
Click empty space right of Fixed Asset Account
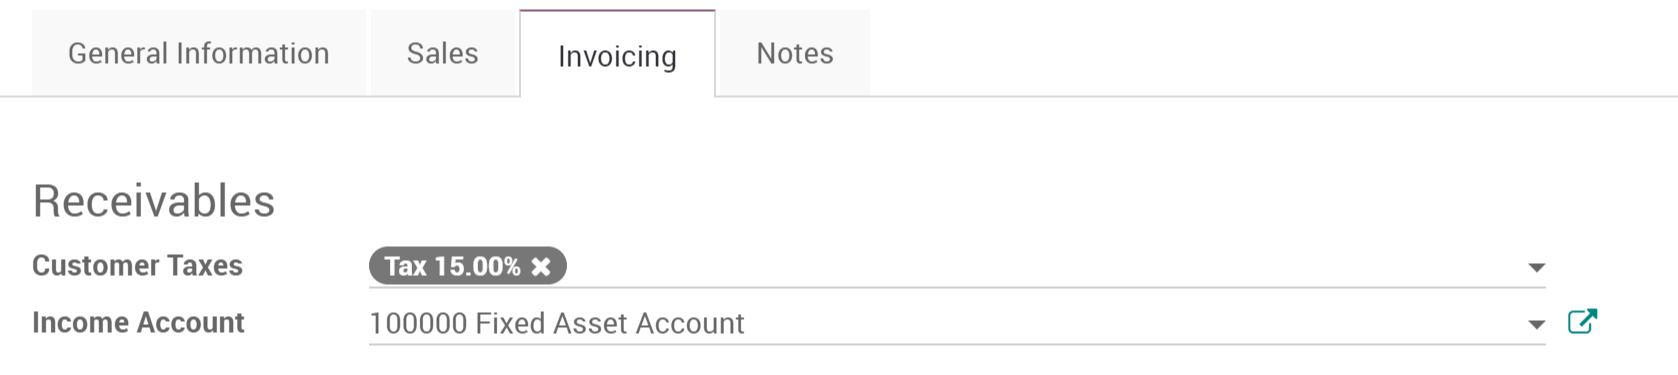pyautogui.click(x=1130, y=323)
